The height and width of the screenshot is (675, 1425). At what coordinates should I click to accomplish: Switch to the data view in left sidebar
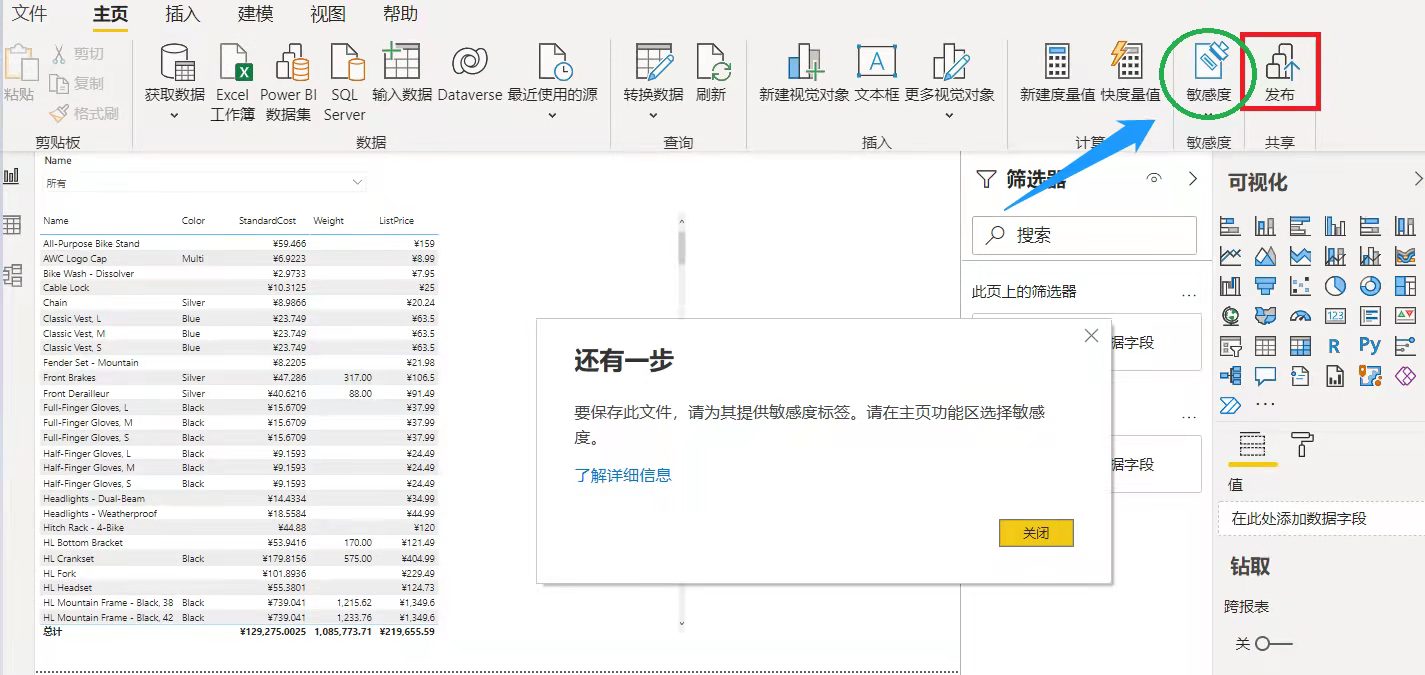pyautogui.click(x=12, y=225)
